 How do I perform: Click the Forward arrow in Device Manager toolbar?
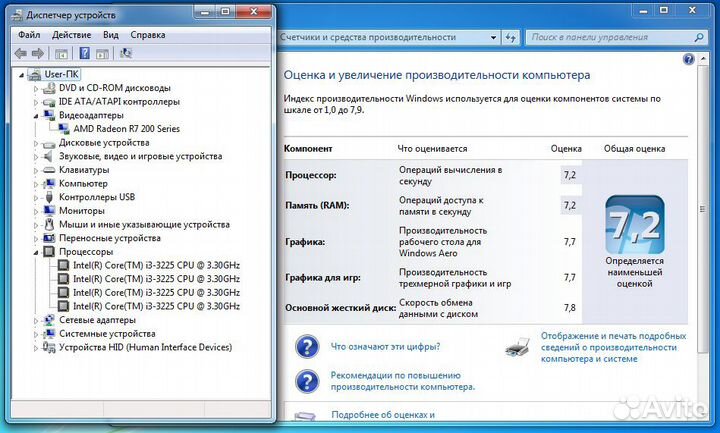(x=38, y=54)
